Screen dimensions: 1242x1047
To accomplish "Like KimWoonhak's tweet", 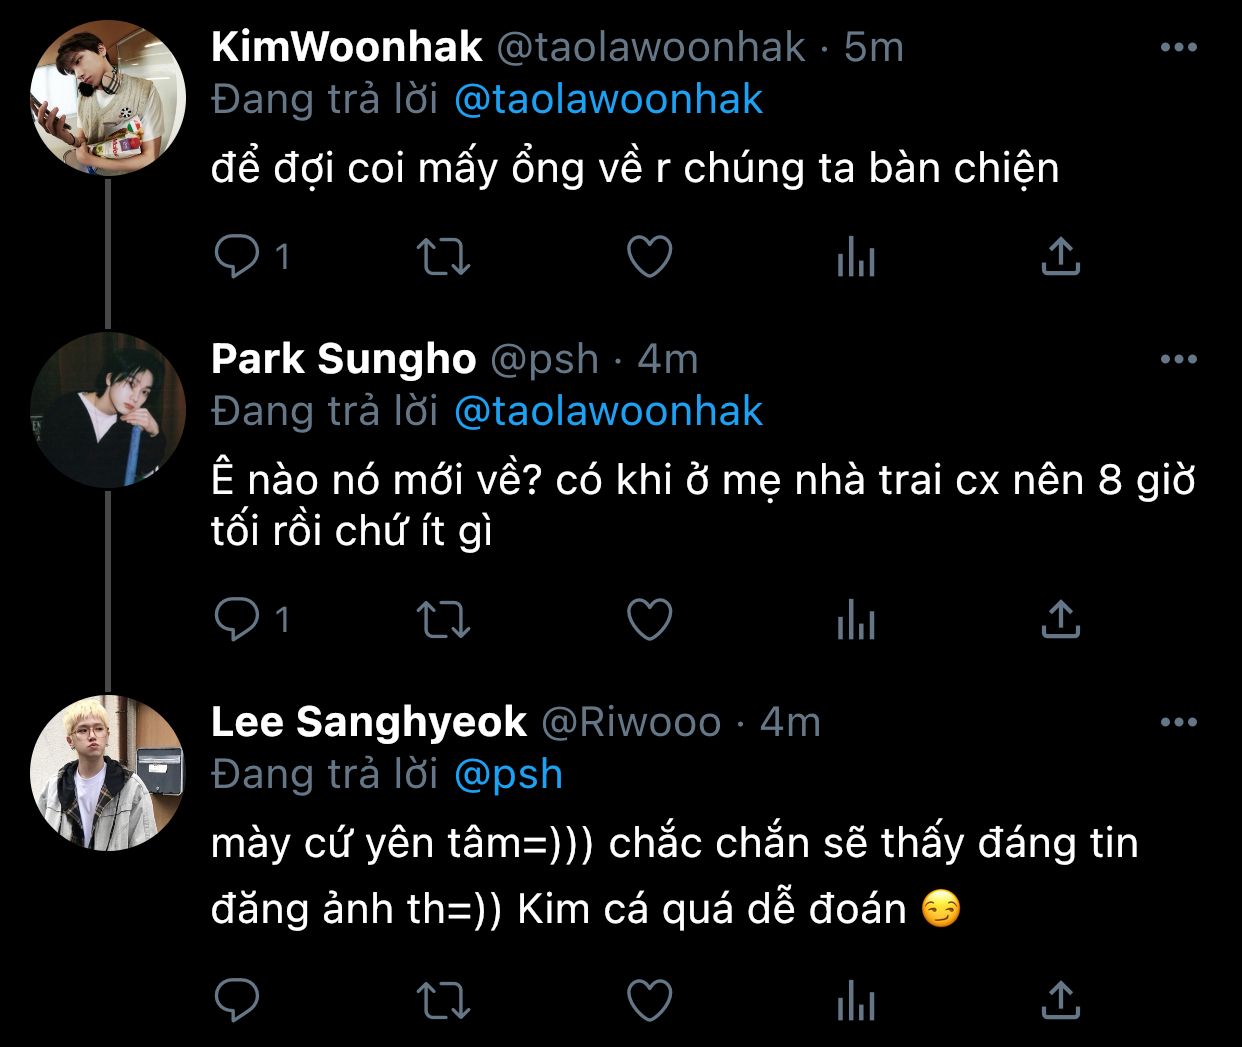I will click(649, 257).
